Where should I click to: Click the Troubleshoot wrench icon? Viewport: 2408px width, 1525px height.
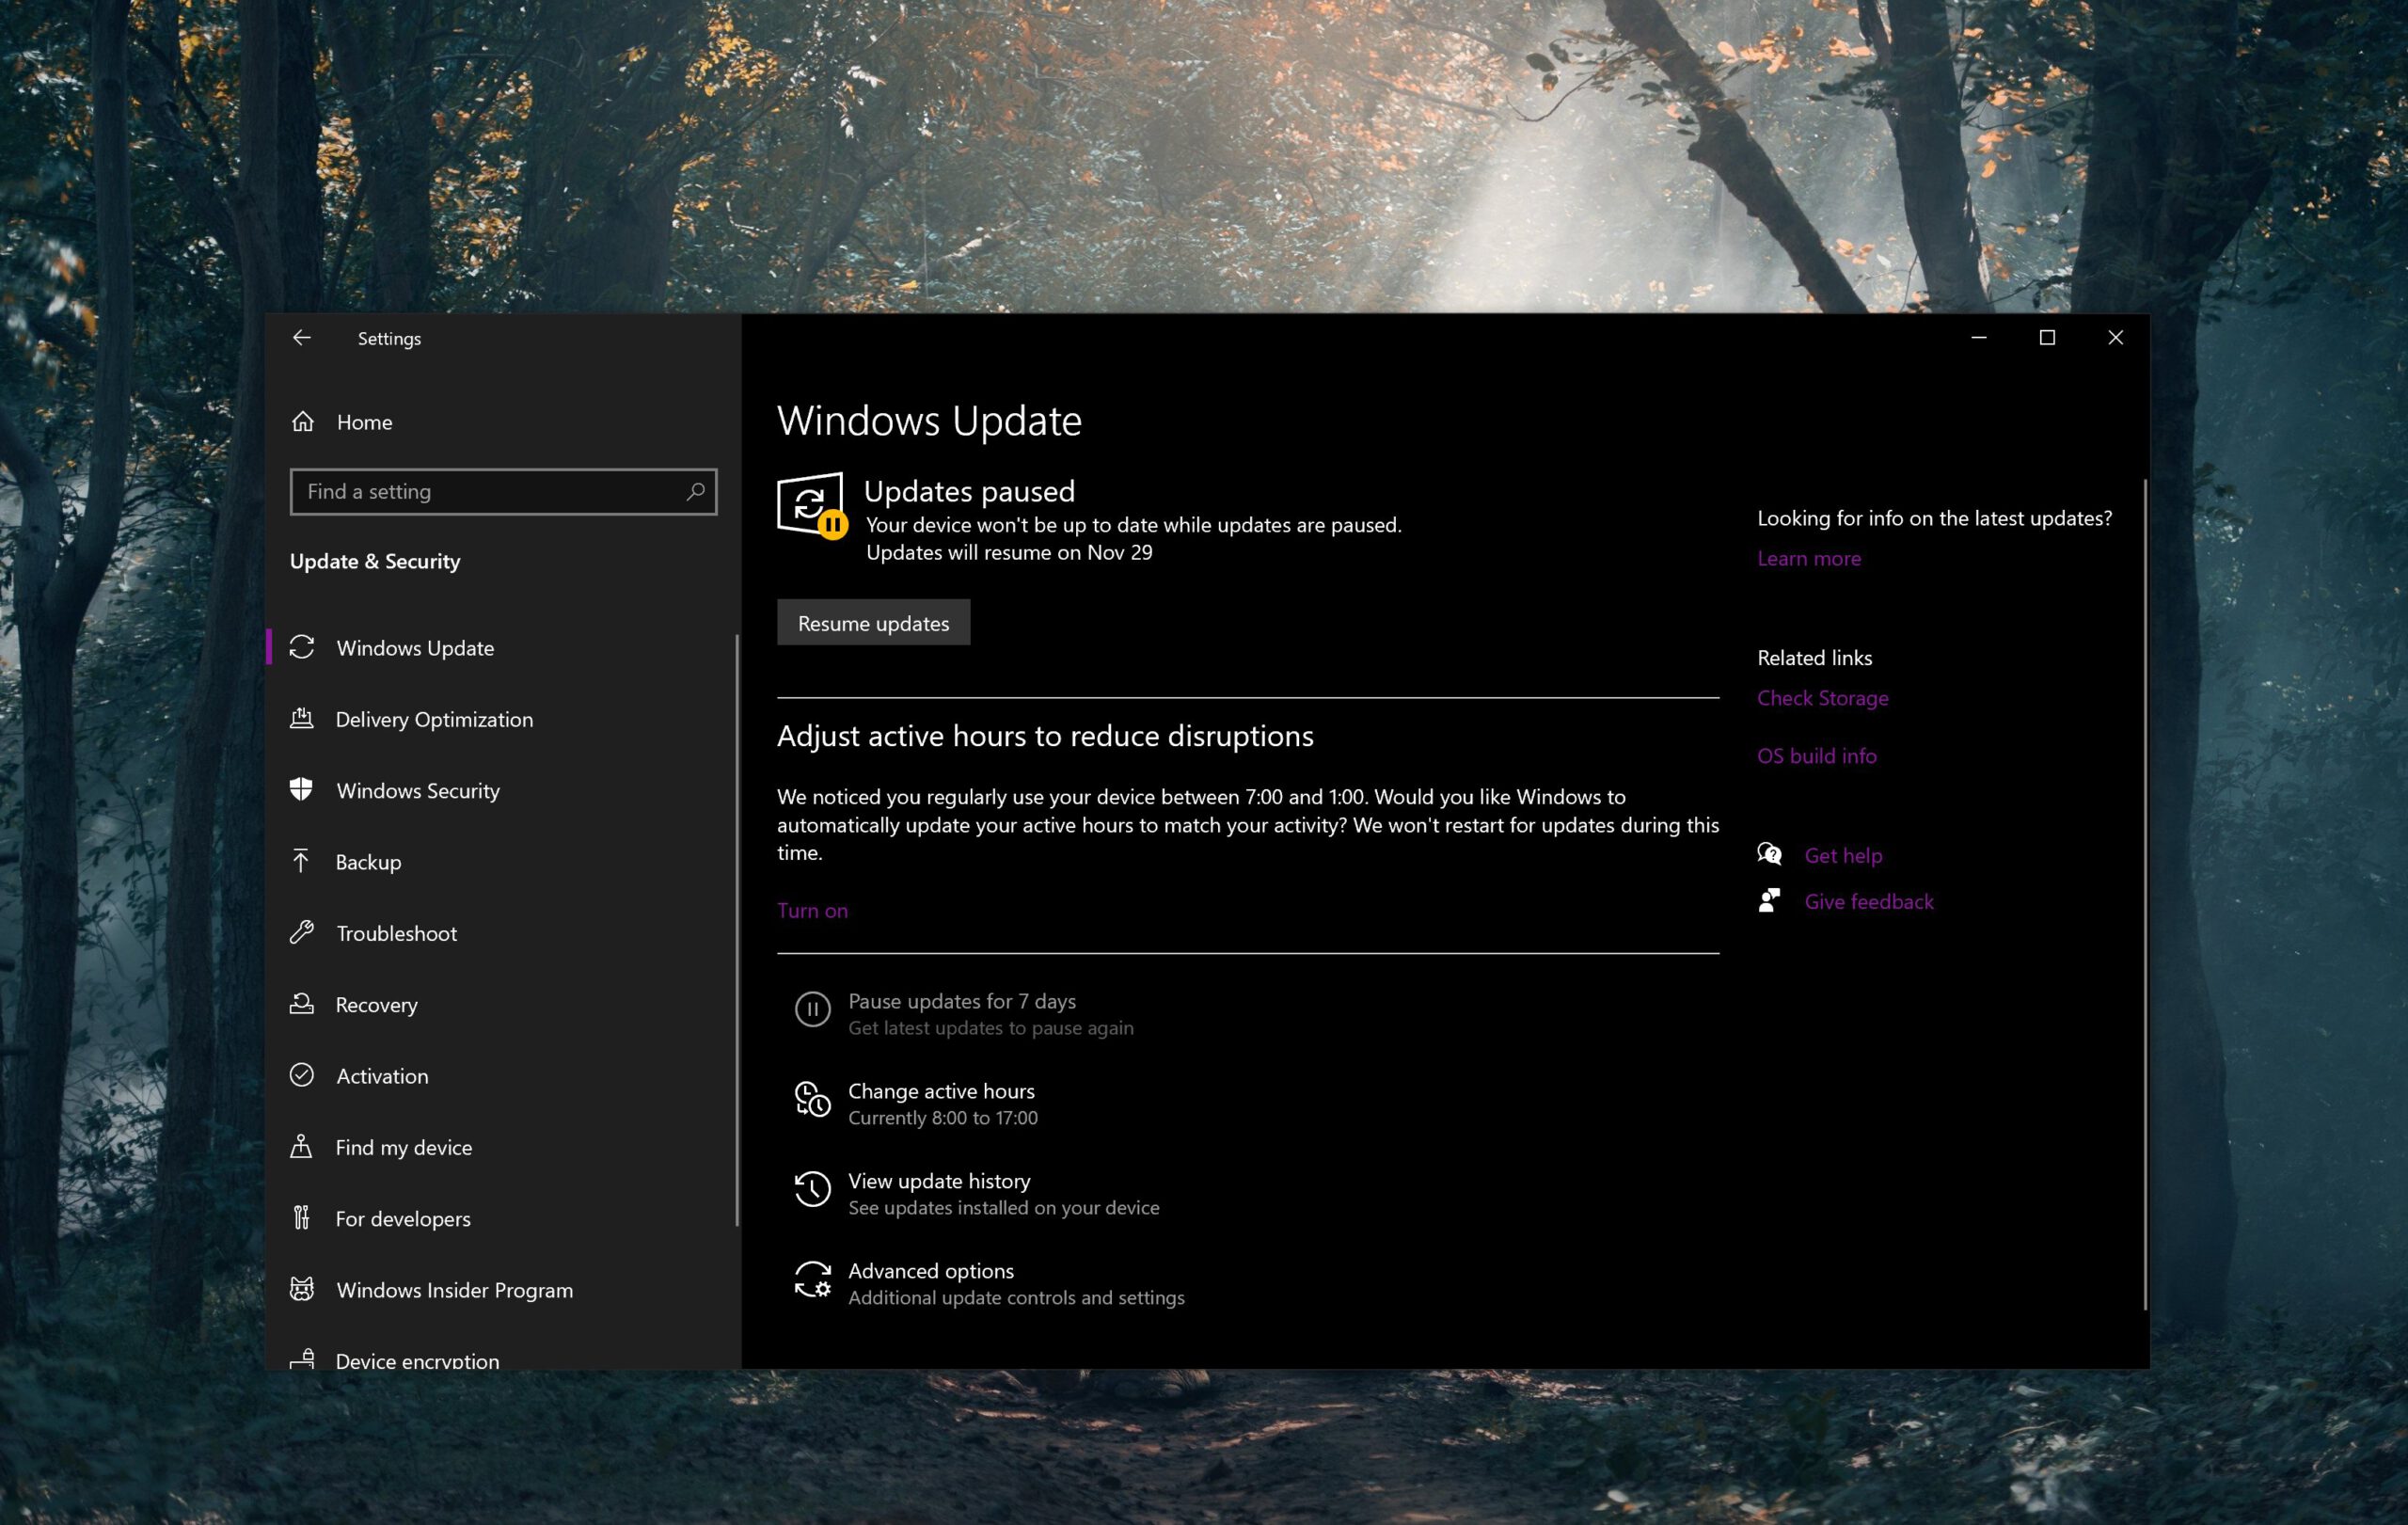tap(302, 933)
